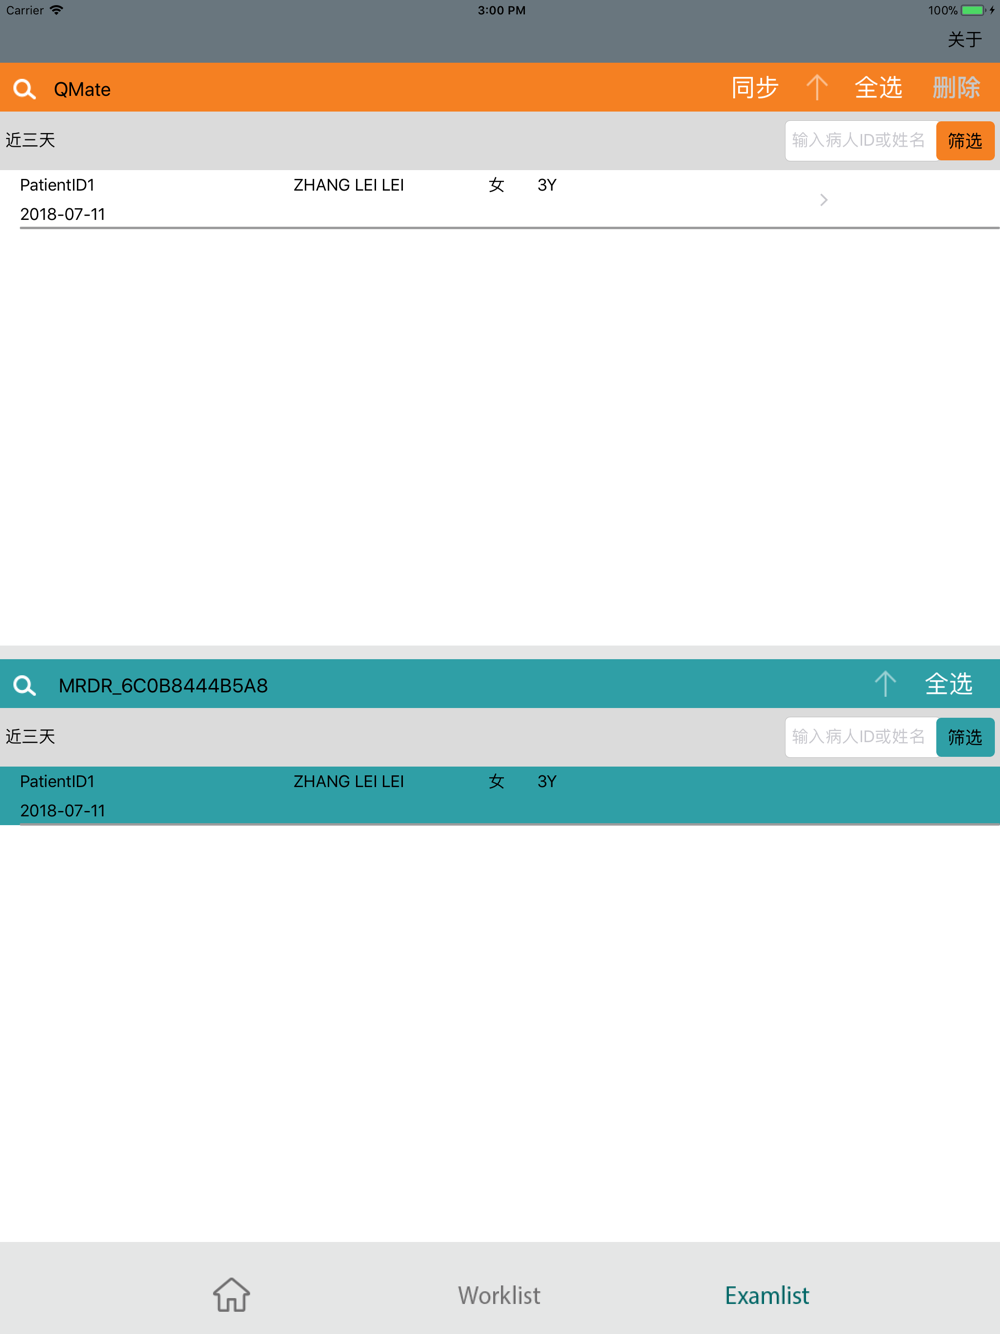
Task: Tap 全选 in the orange QMate bar
Action: click(879, 88)
